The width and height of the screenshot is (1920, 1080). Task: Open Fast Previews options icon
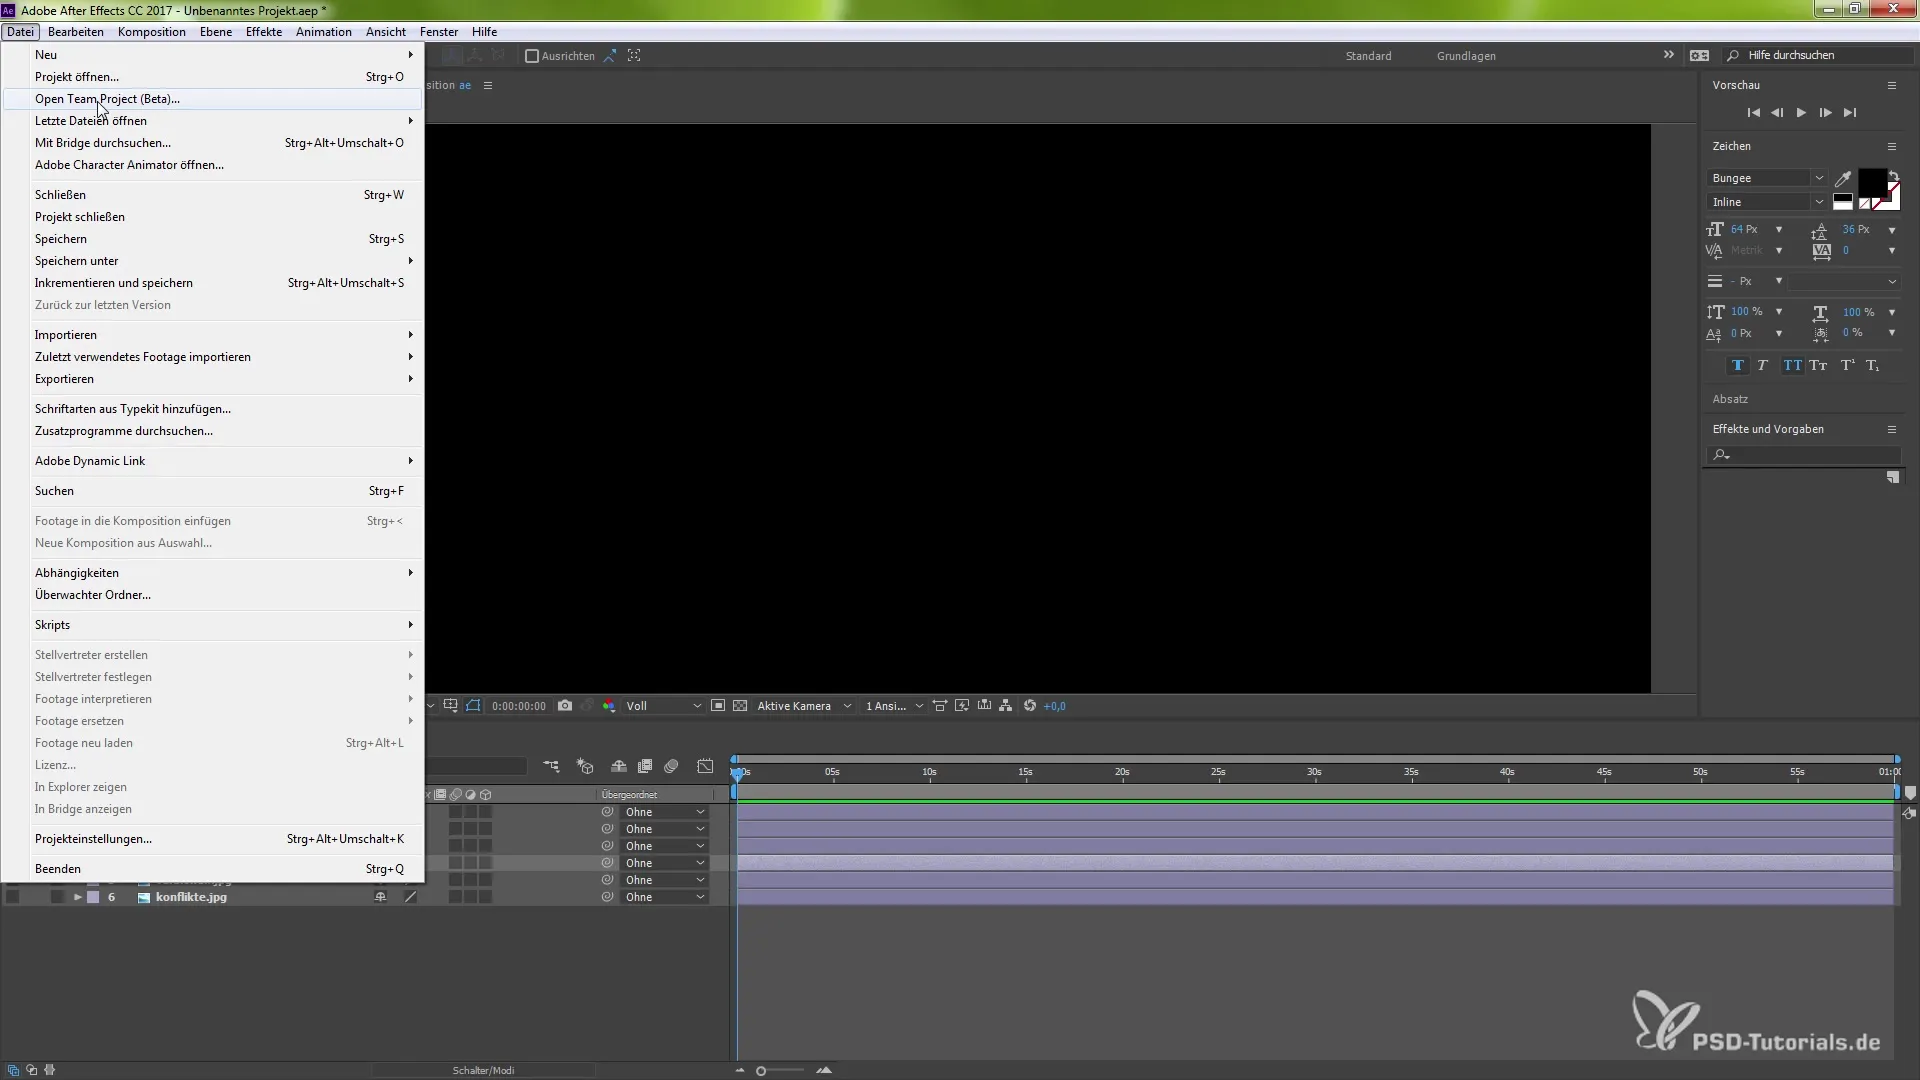click(x=962, y=706)
